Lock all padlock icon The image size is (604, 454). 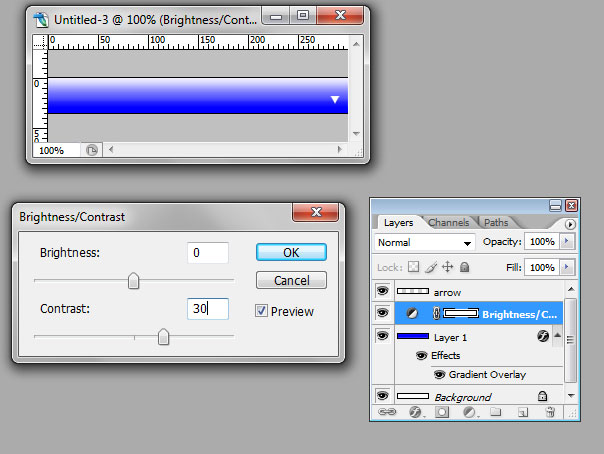465,267
